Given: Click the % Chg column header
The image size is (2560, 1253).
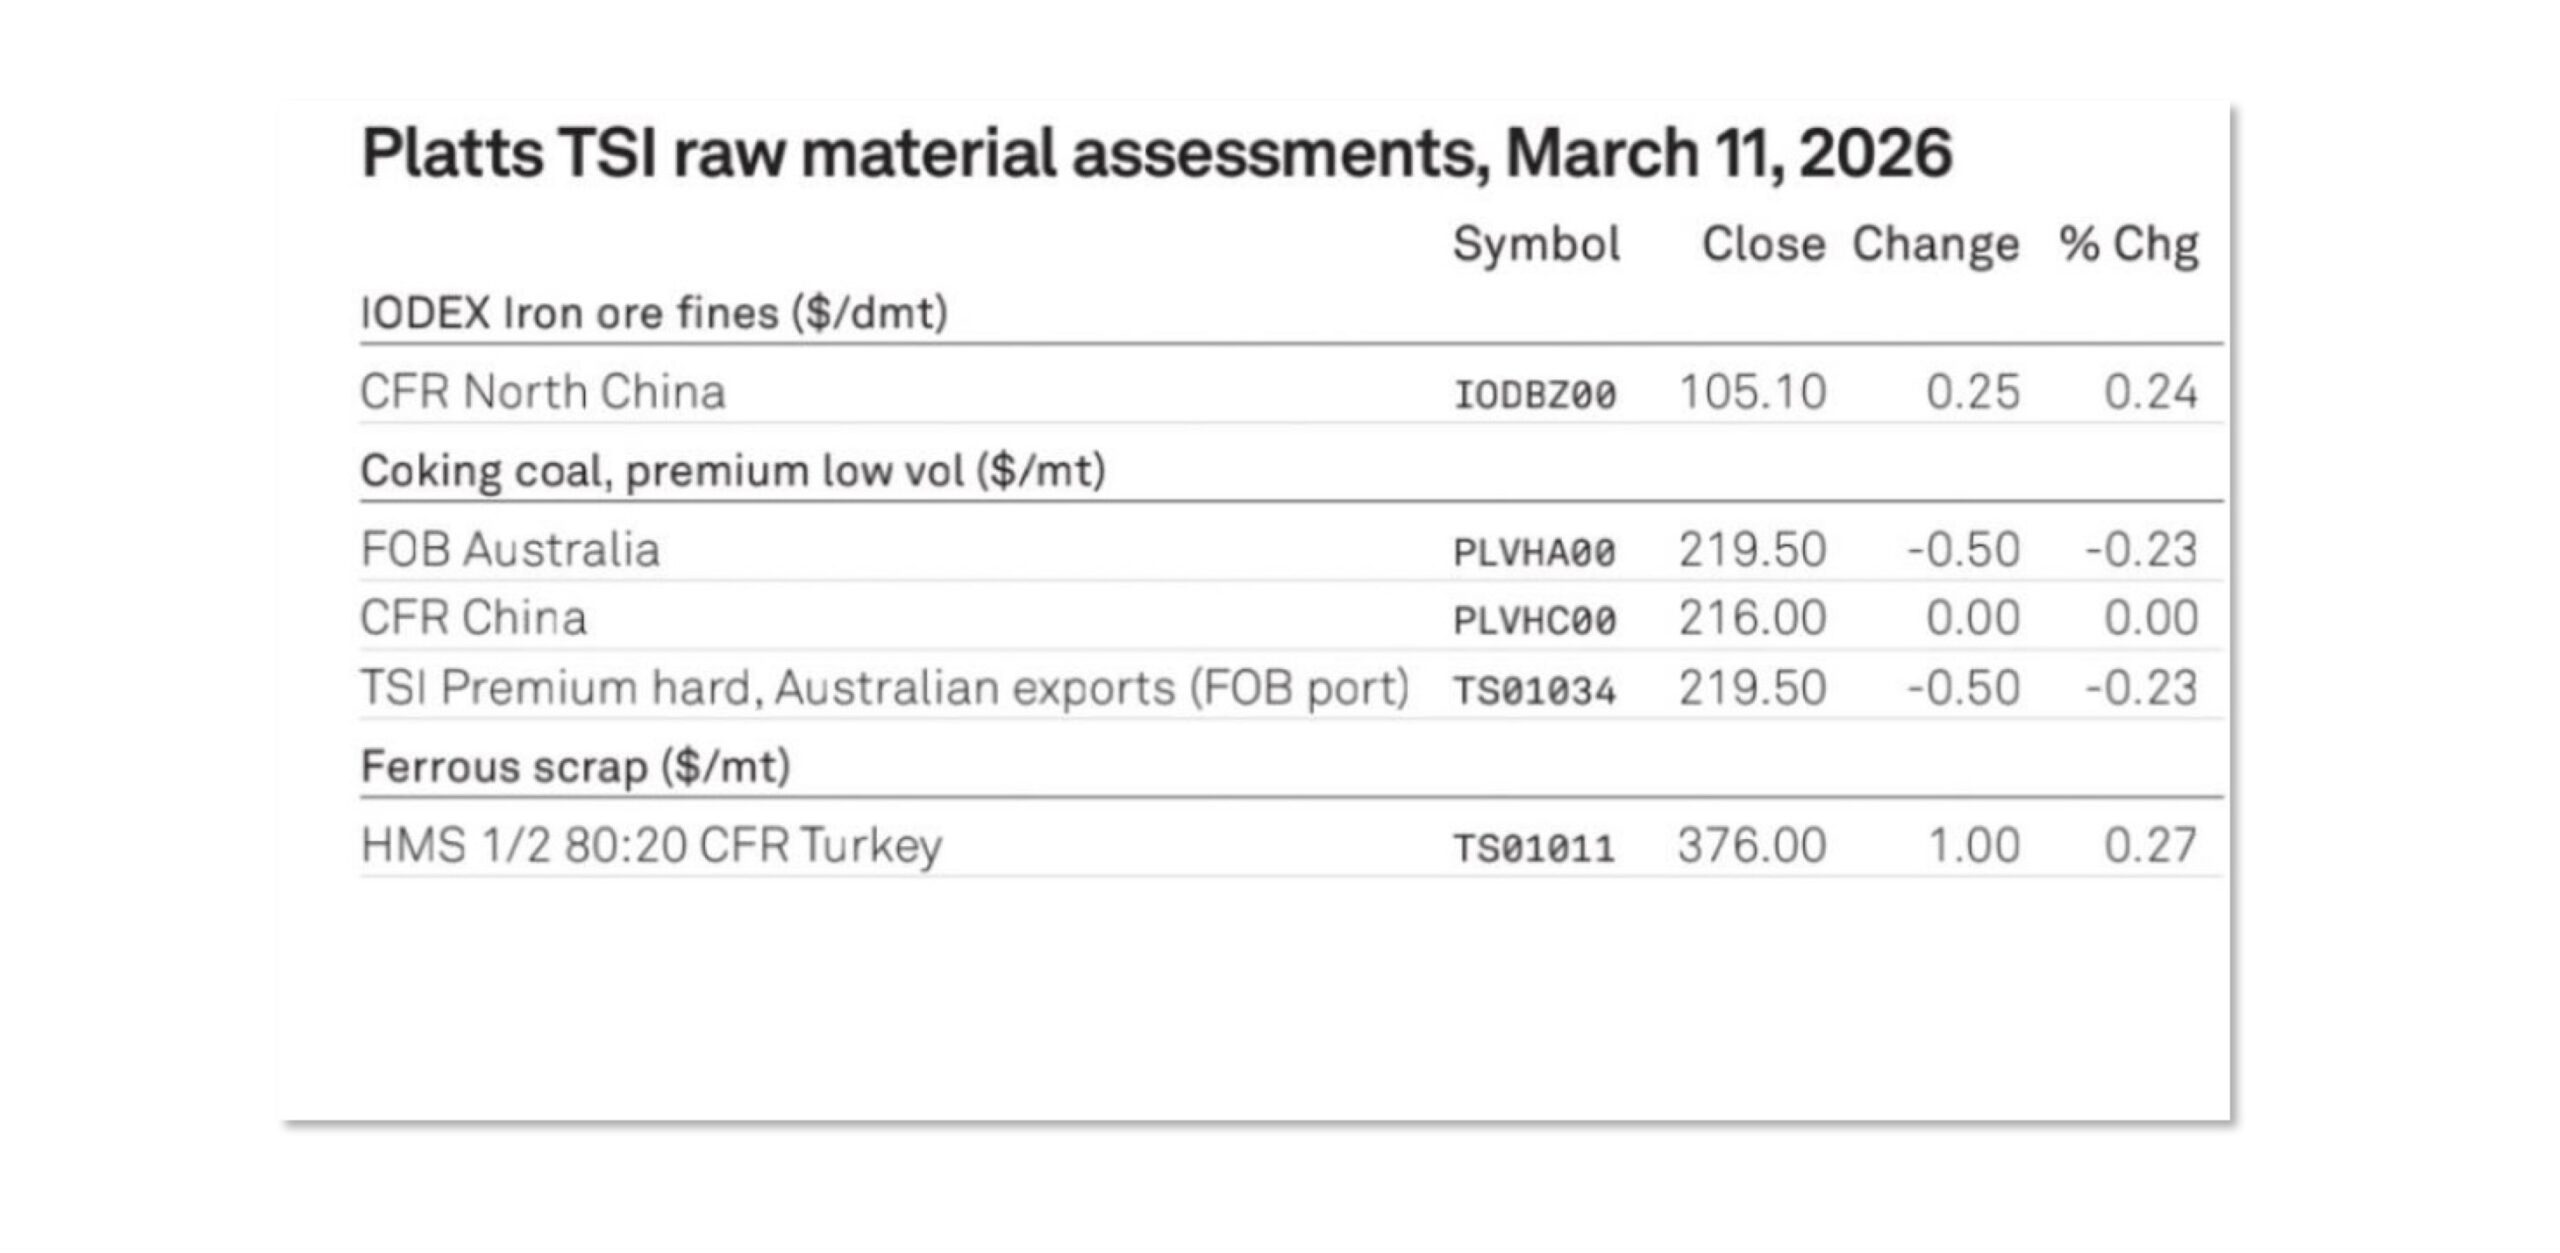Looking at the screenshot, I should 2128,244.
